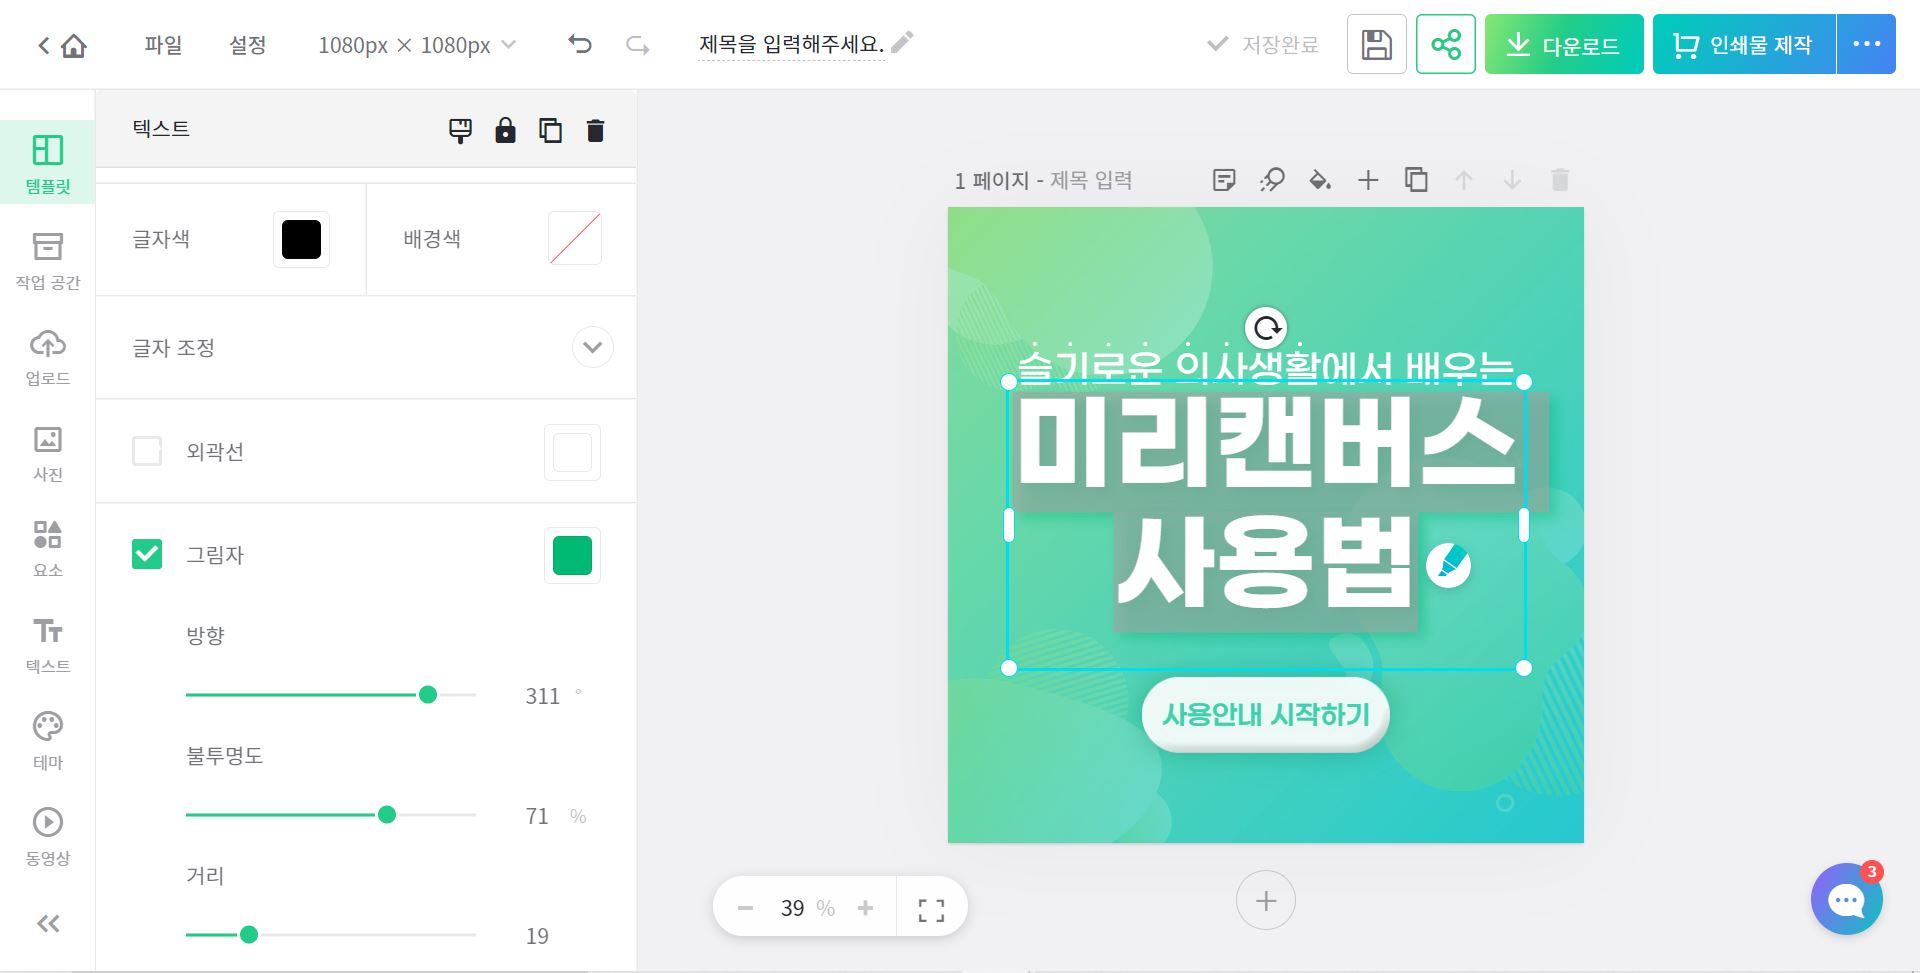Click the pencil icon beside the title
This screenshot has width=1920, height=973.
(x=902, y=42)
